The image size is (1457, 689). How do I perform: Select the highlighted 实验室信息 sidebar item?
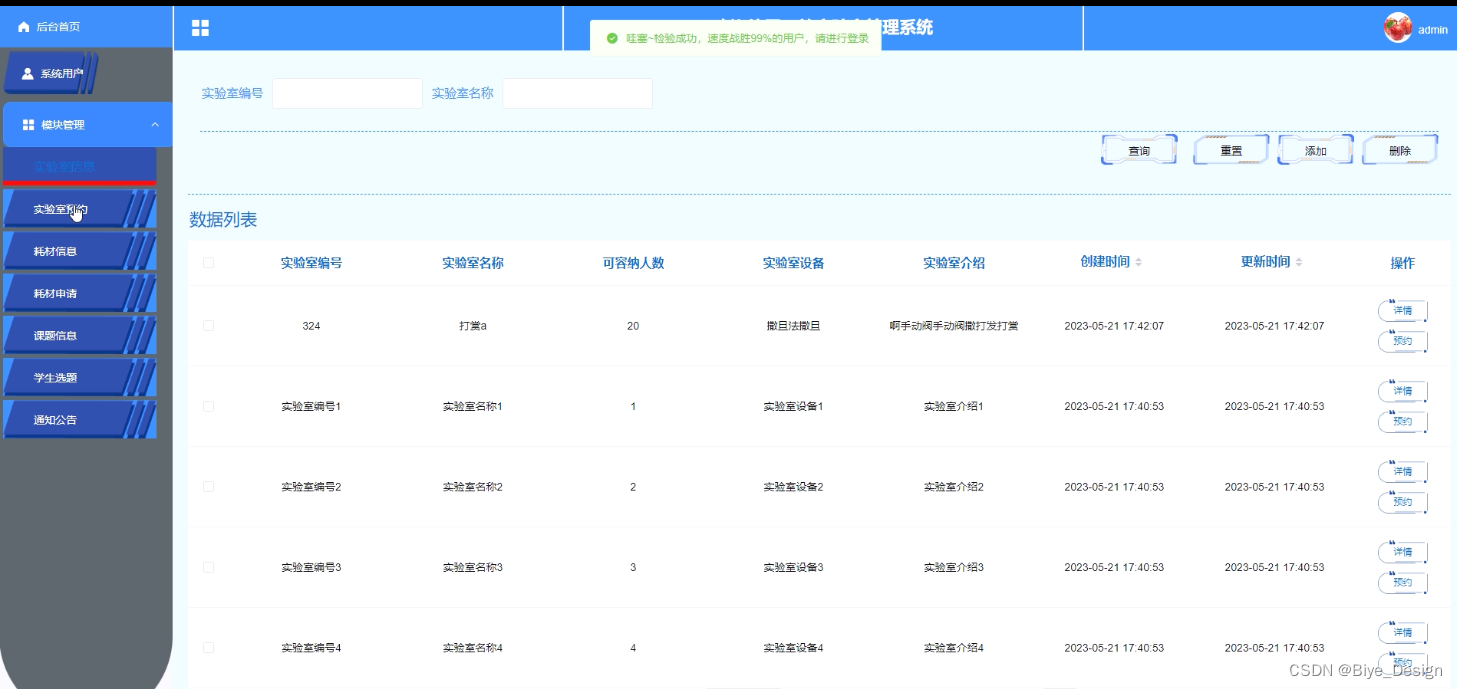click(x=80, y=166)
